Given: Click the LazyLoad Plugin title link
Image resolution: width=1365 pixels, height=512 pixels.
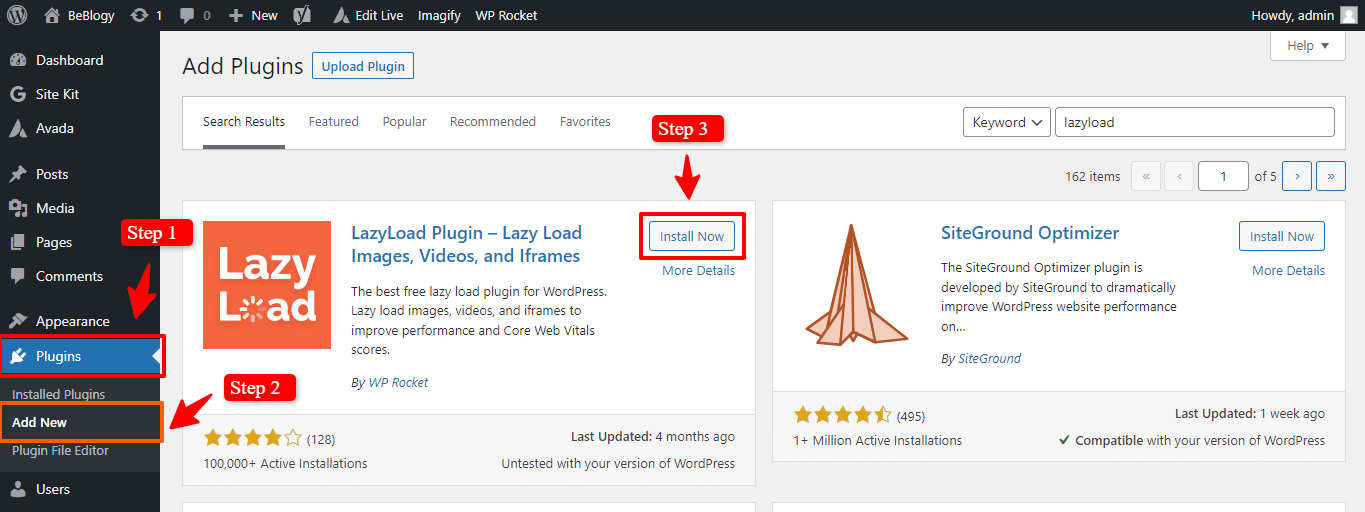Looking at the screenshot, I should (466, 244).
